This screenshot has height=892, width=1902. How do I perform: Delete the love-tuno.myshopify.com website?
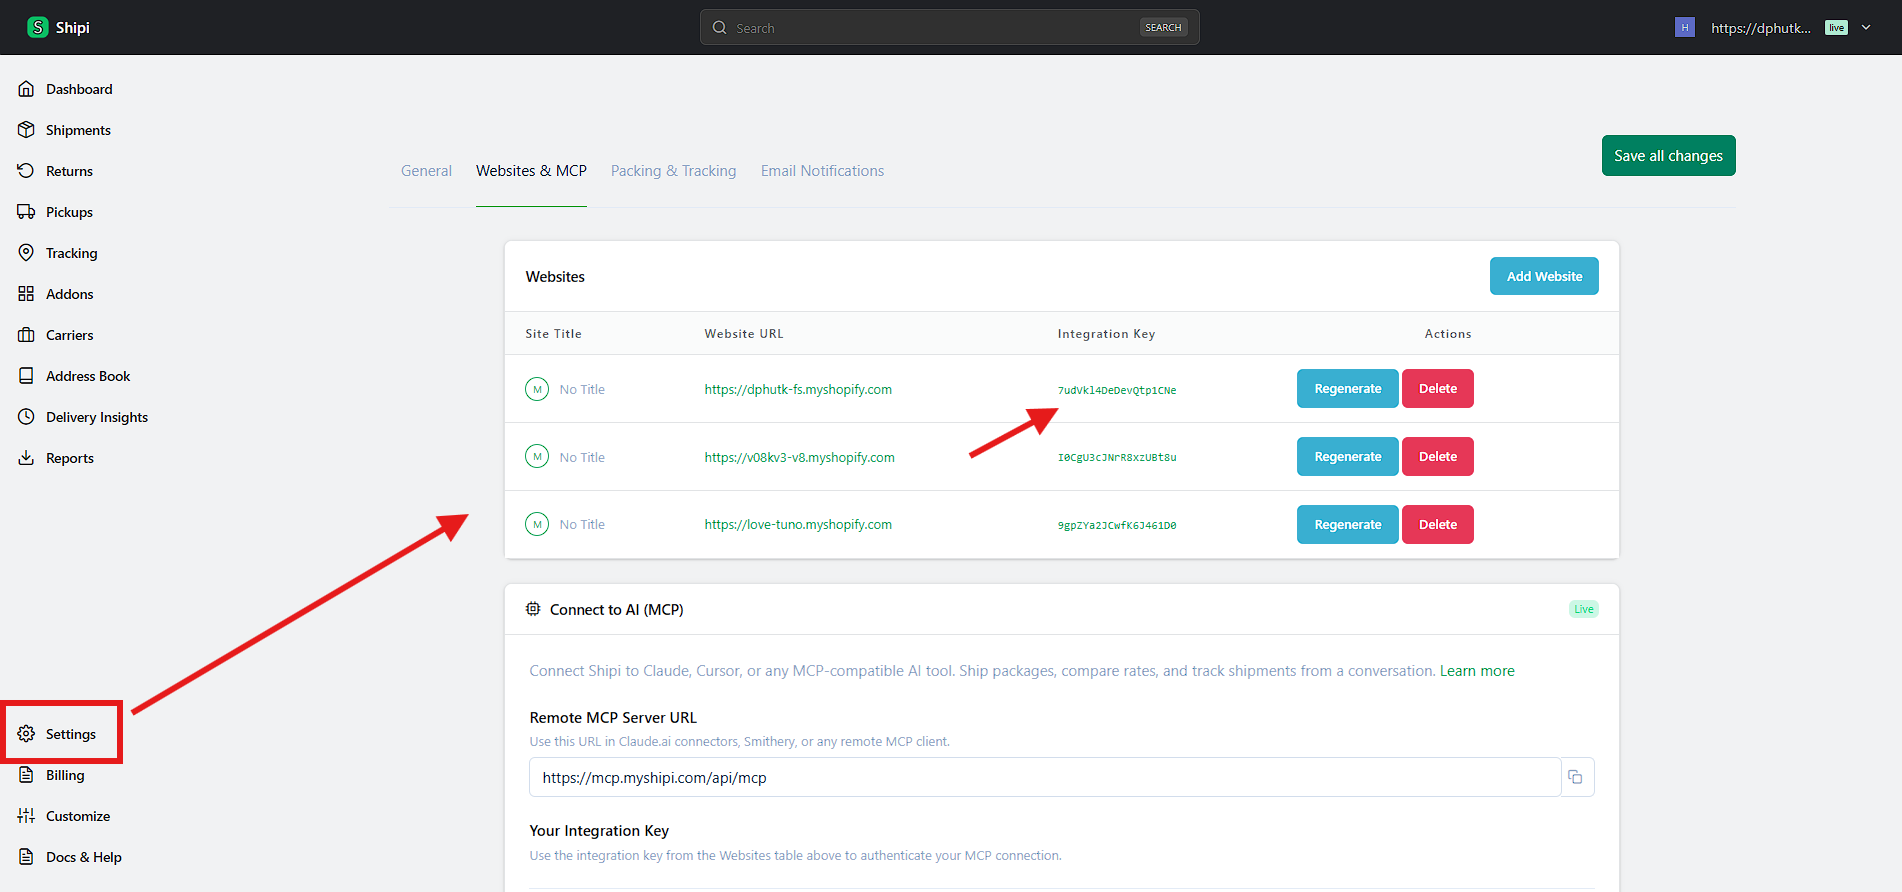pos(1437,525)
